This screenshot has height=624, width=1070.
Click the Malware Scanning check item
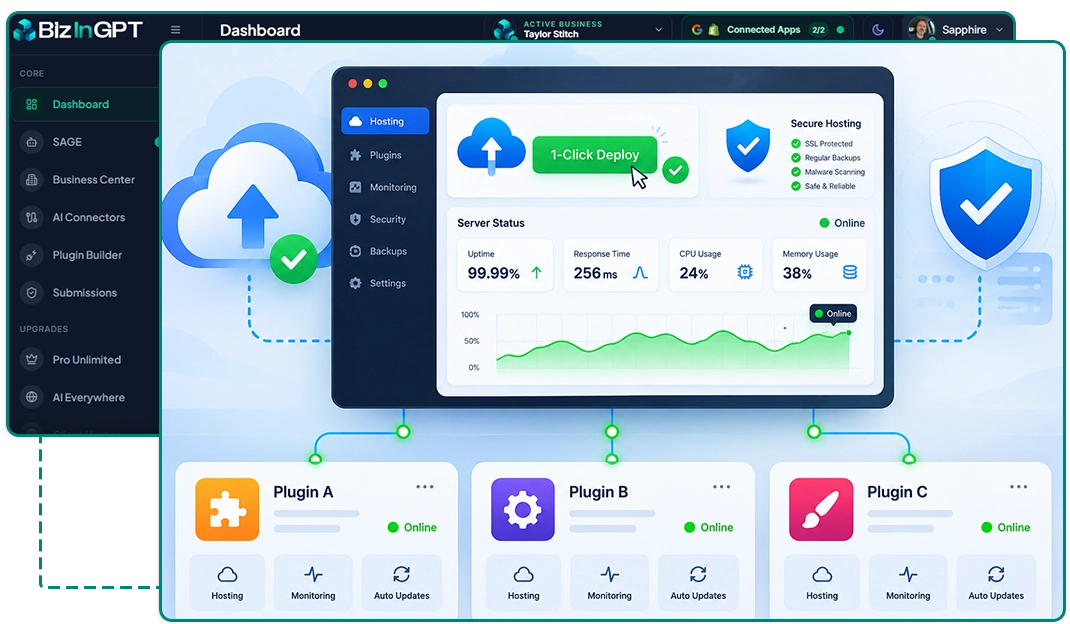coord(828,172)
